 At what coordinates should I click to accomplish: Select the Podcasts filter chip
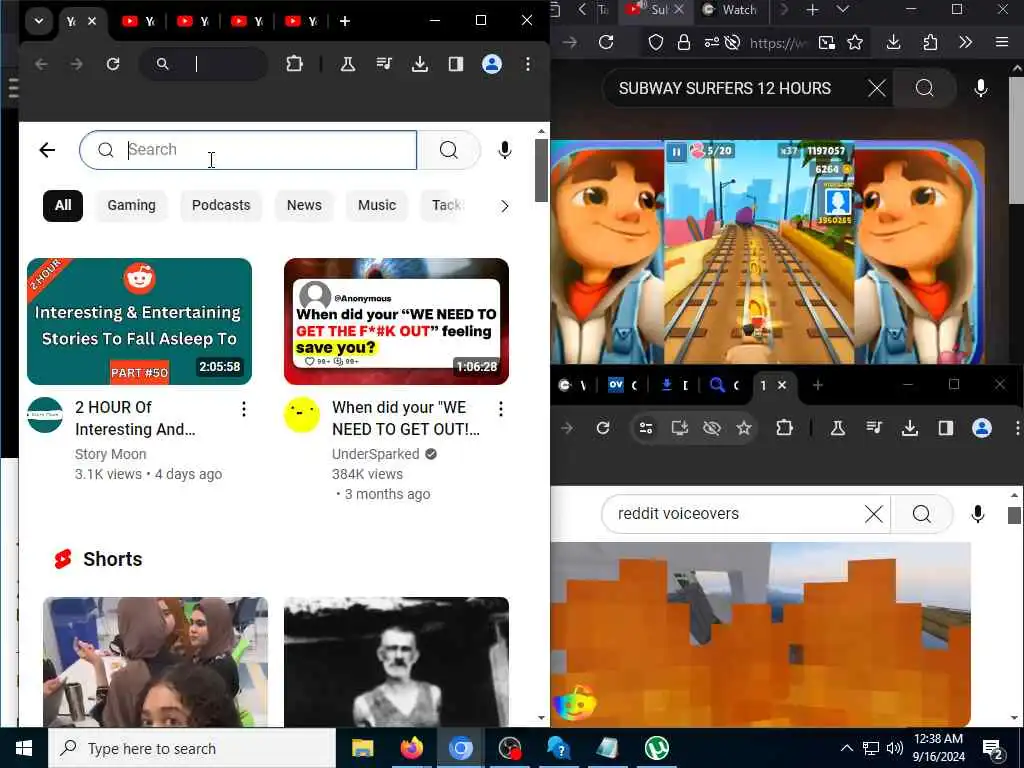pyautogui.click(x=221, y=205)
